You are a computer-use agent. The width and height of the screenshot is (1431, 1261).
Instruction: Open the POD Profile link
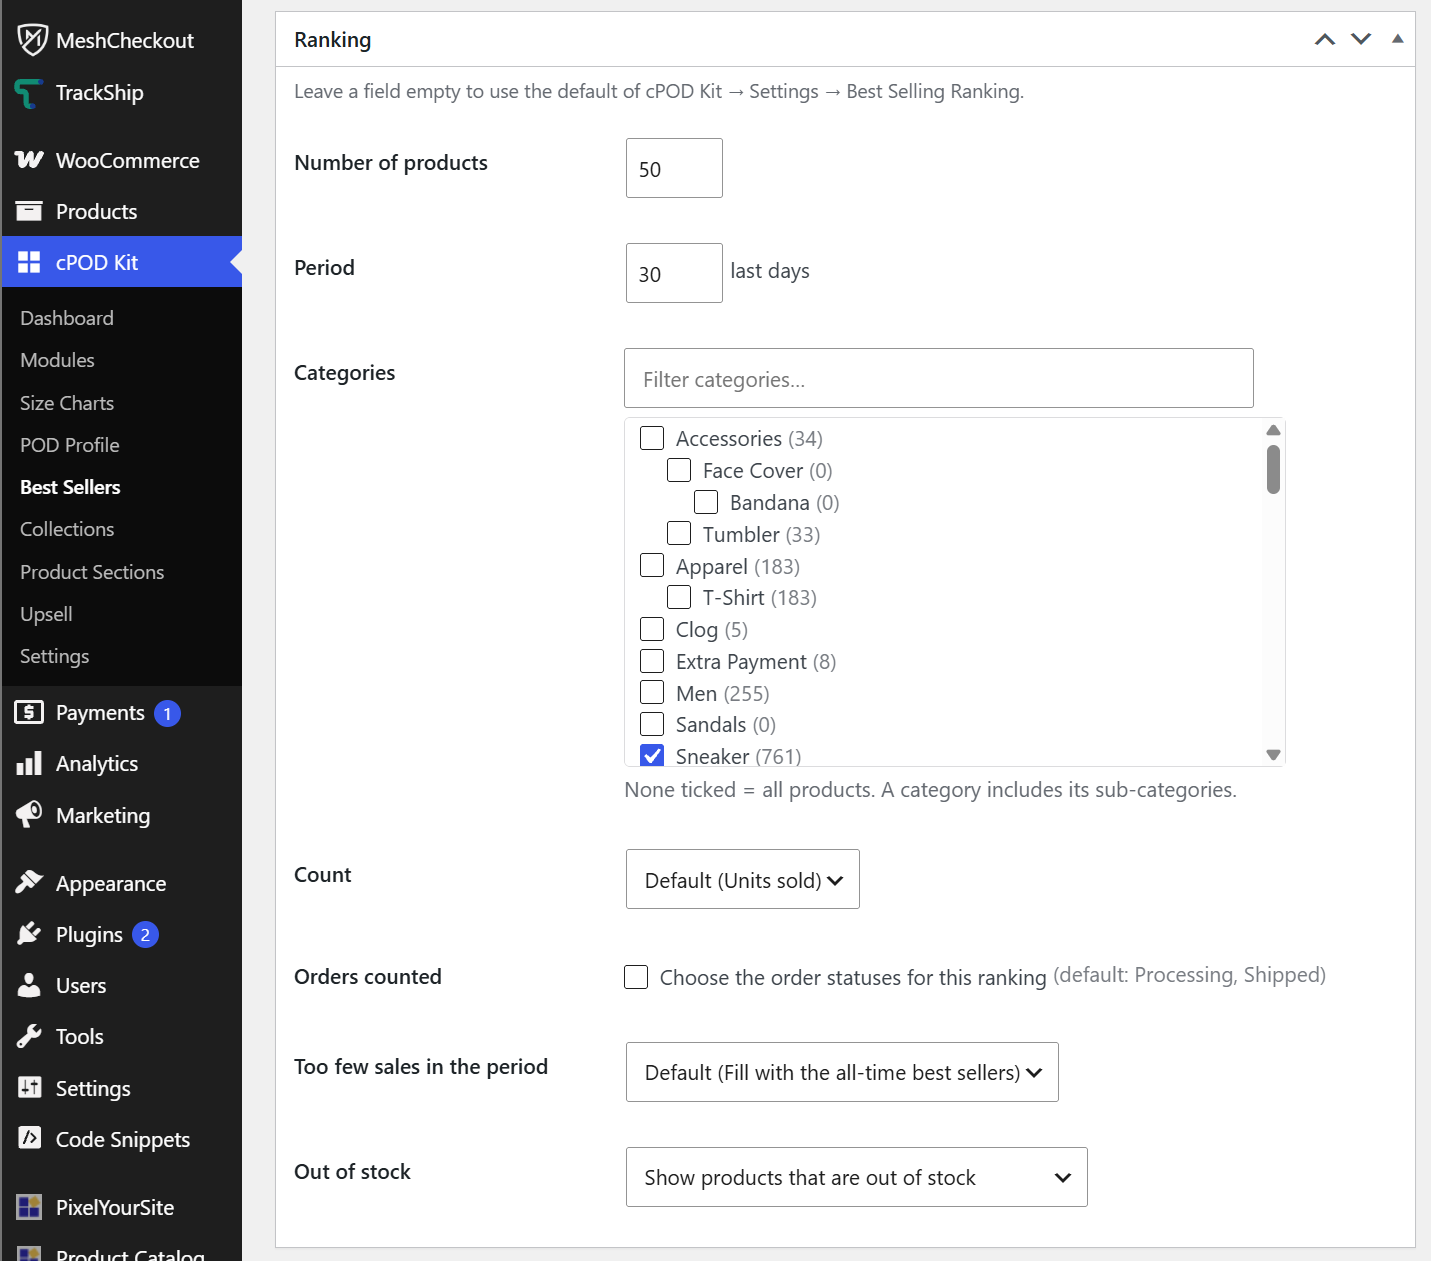click(70, 445)
